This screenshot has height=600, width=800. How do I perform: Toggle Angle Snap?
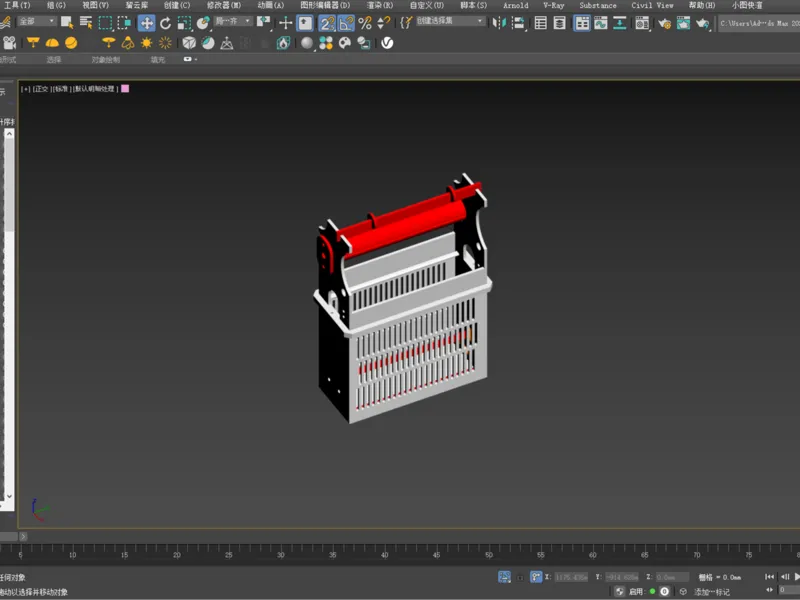[x=346, y=23]
